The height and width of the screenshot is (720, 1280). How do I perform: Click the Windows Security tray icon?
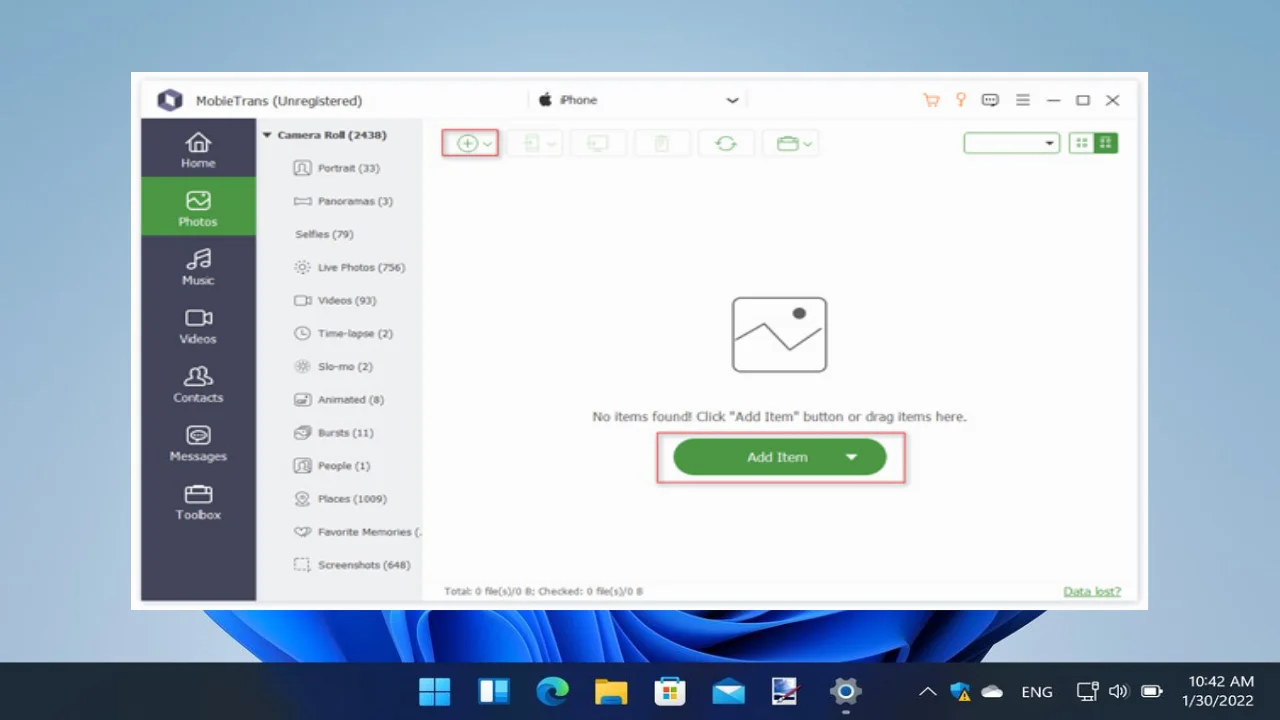961,691
